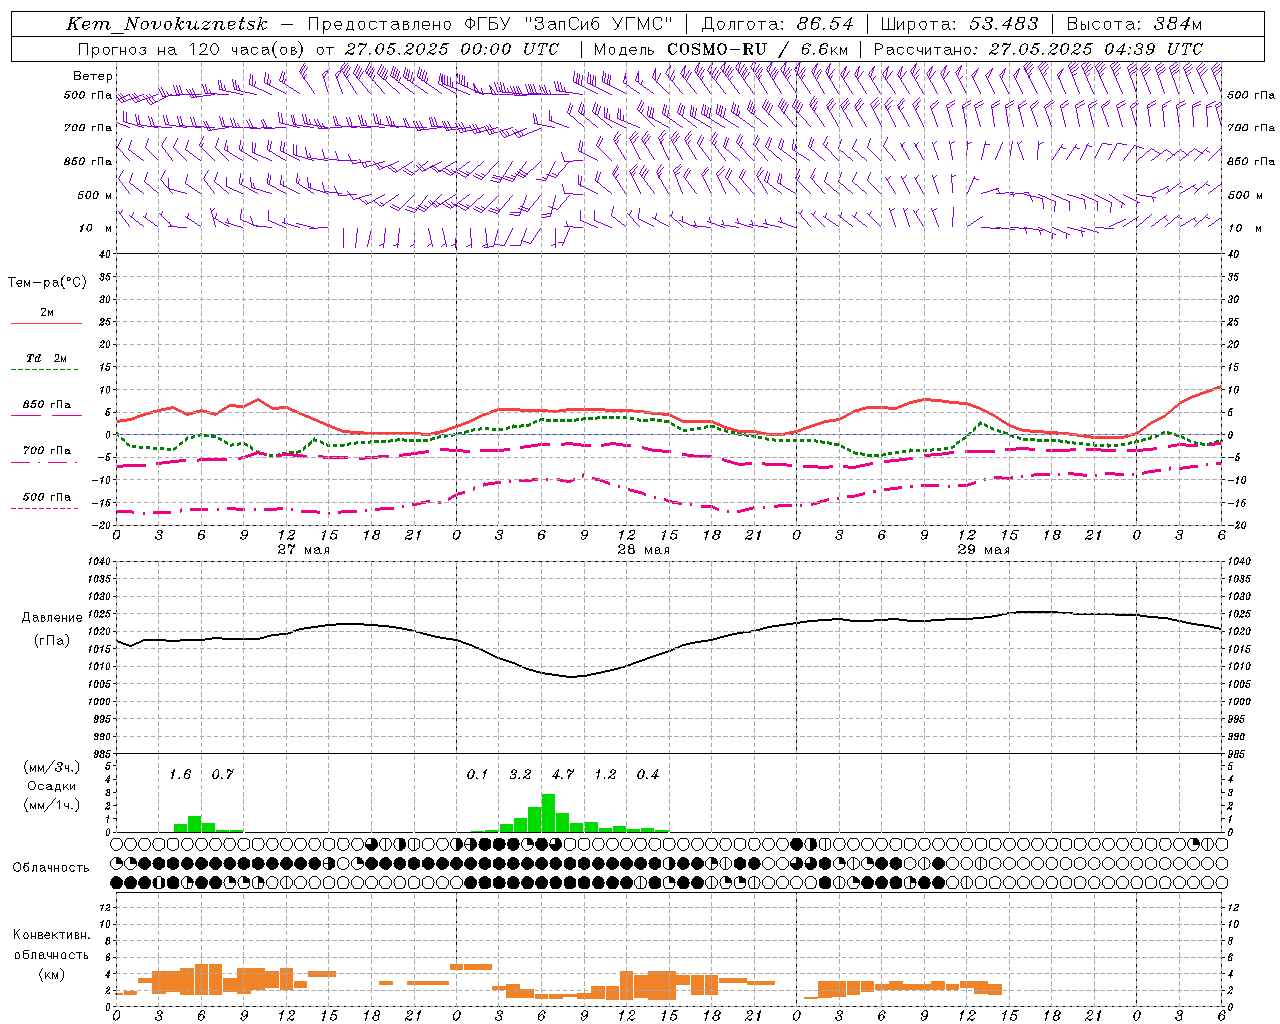
Task: Click the 0.1 precipitation total value
Action: (477, 775)
